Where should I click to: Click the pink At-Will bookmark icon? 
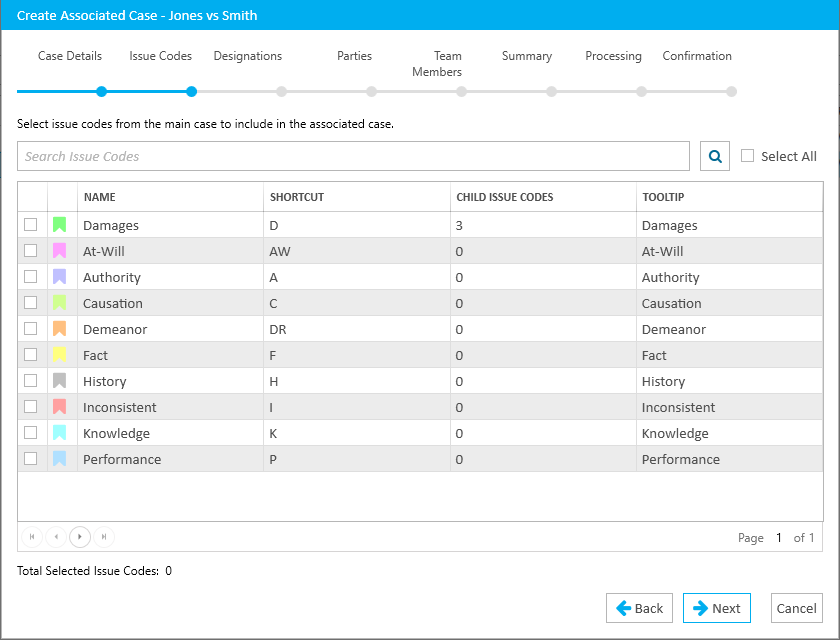60,251
